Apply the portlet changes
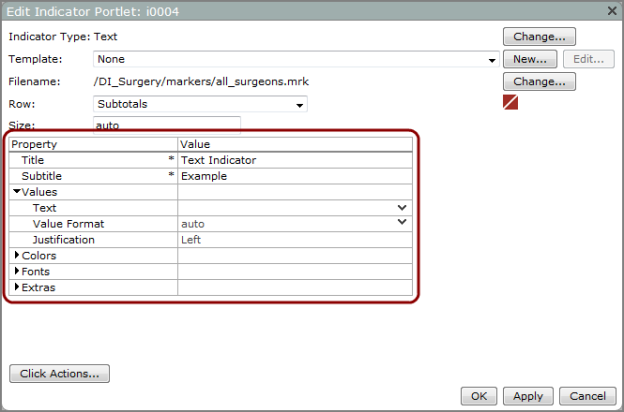 (528, 396)
